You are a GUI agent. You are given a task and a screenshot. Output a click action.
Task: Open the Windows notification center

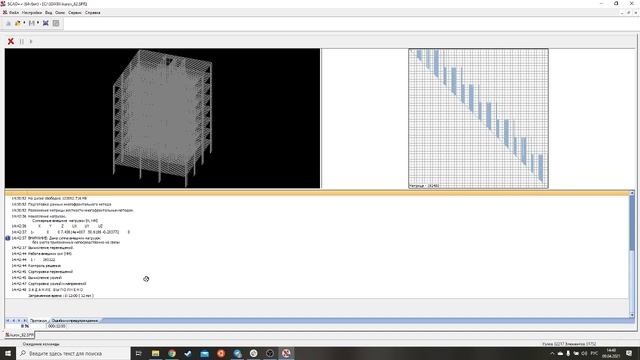tap(629, 353)
